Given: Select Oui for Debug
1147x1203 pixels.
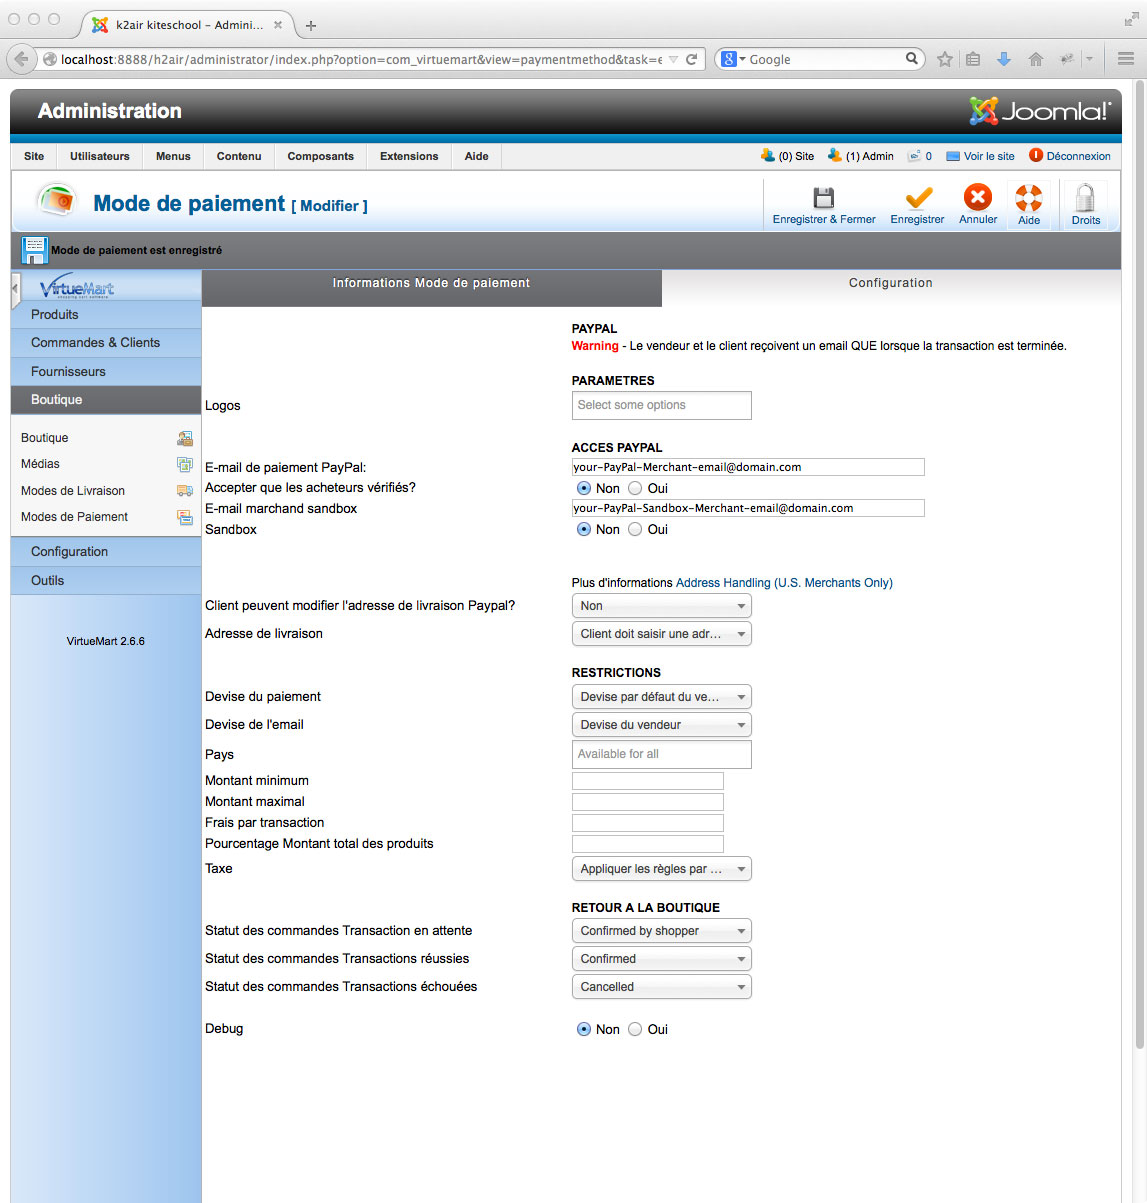Looking at the screenshot, I should pos(635,1029).
